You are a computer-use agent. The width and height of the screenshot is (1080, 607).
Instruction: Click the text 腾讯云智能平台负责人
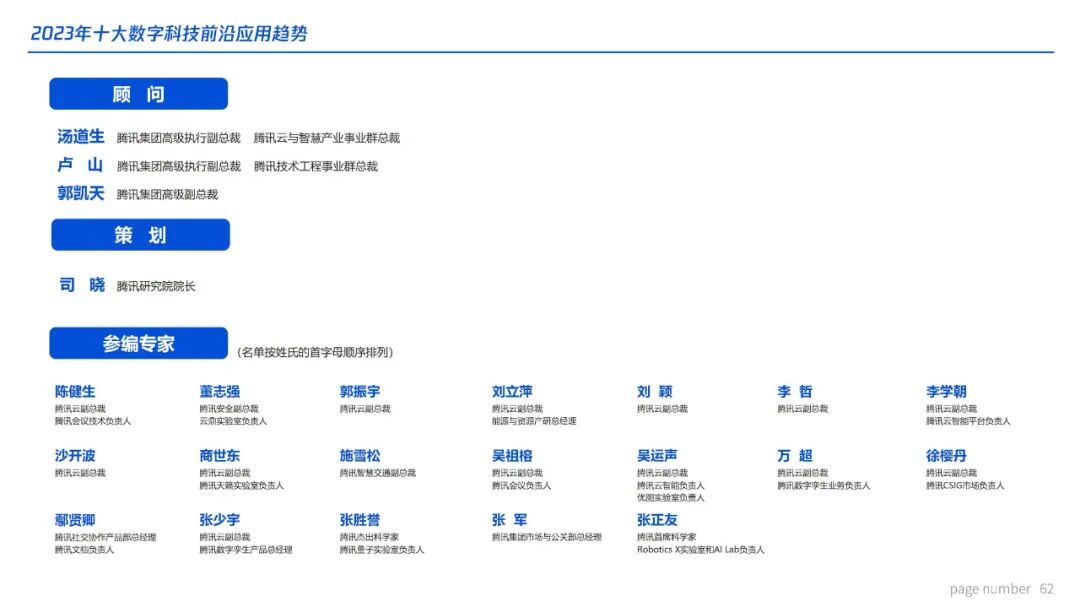pos(968,421)
